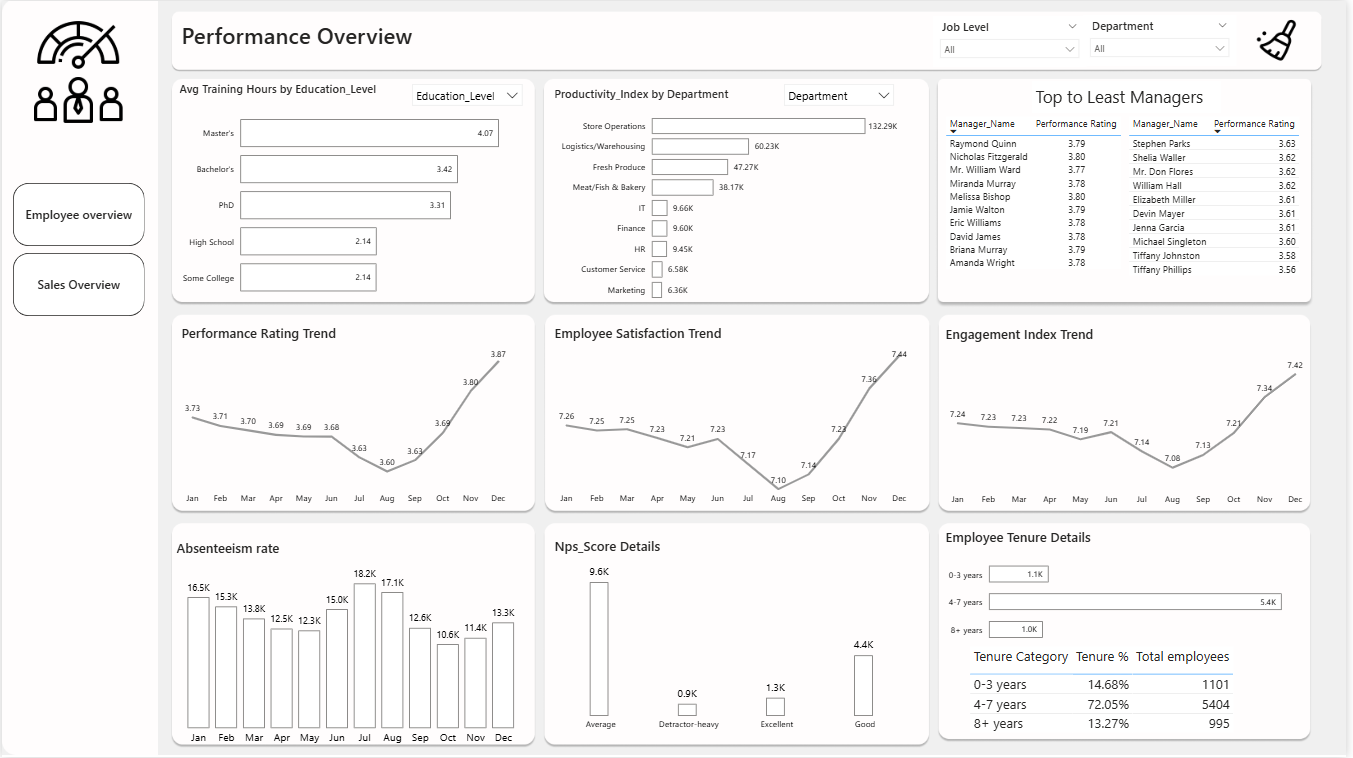This screenshot has height=758, width=1353.
Task: Select the Store Operations productivity bar
Action: 758,126
